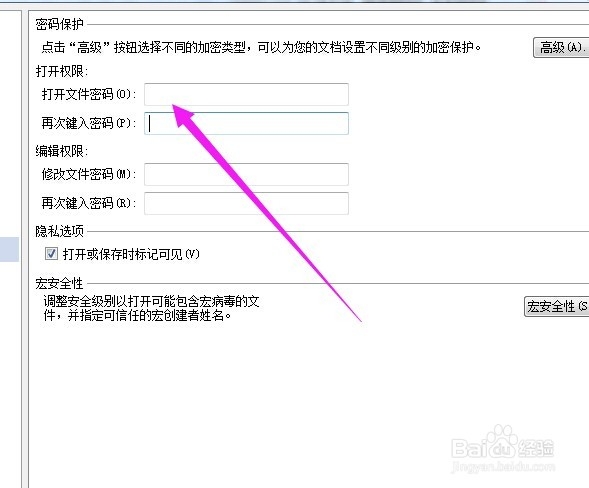Focus the 再次键入密码(R) input field
The height and width of the screenshot is (488, 589).
(x=246, y=203)
